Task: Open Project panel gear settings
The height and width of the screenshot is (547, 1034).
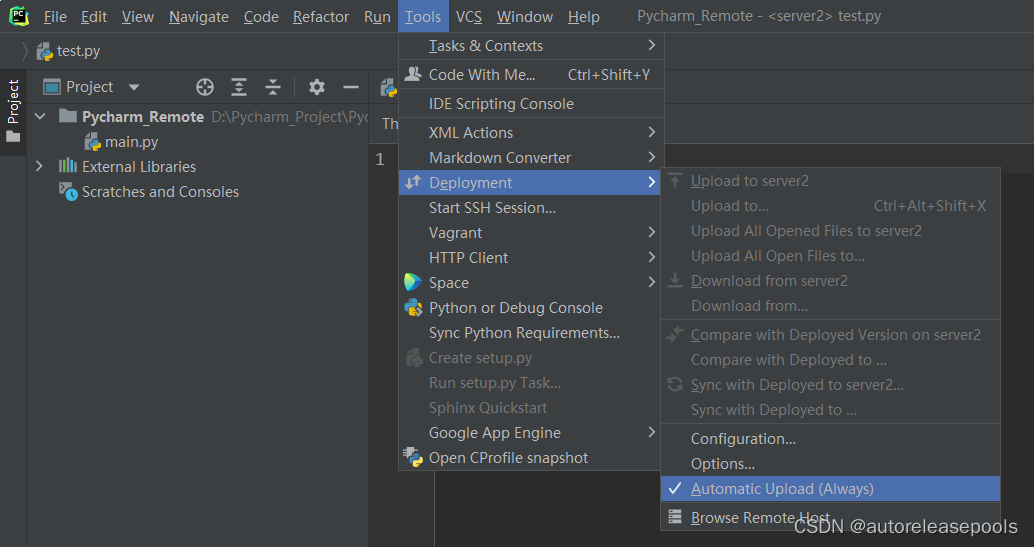Action: 317,87
